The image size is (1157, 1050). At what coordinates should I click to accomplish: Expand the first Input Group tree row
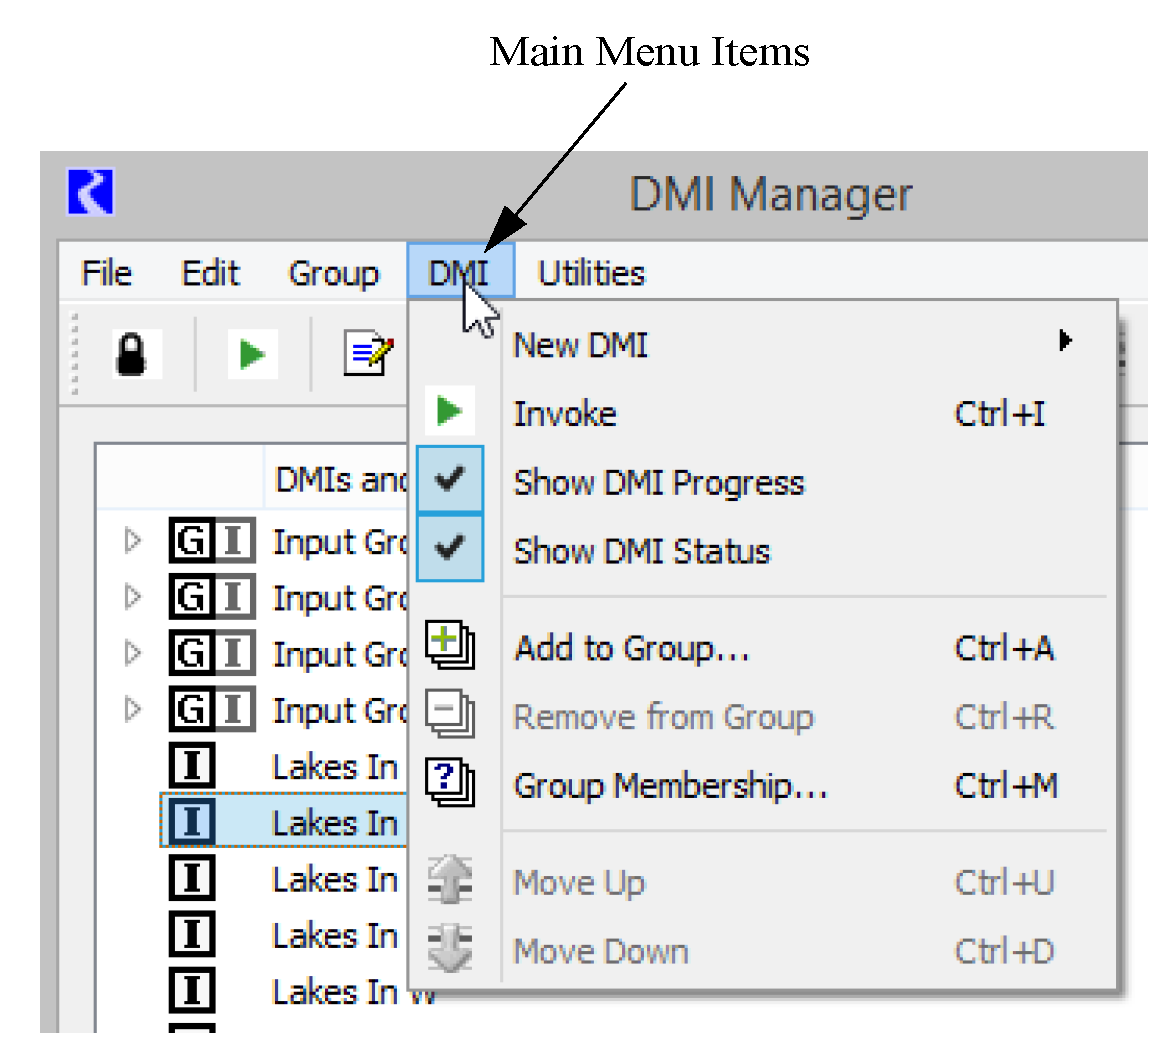tap(132, 541)
